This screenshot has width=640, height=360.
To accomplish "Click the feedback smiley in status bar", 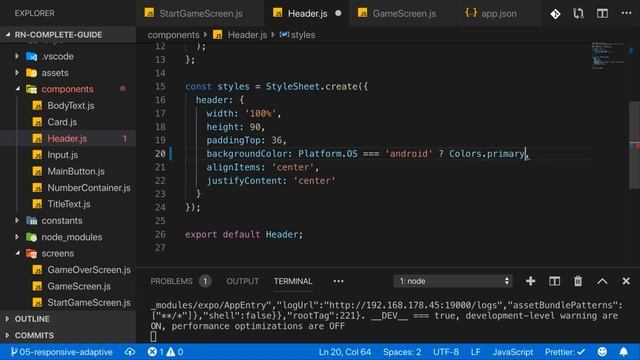I will pyautogui.click(x=602, y=352).
